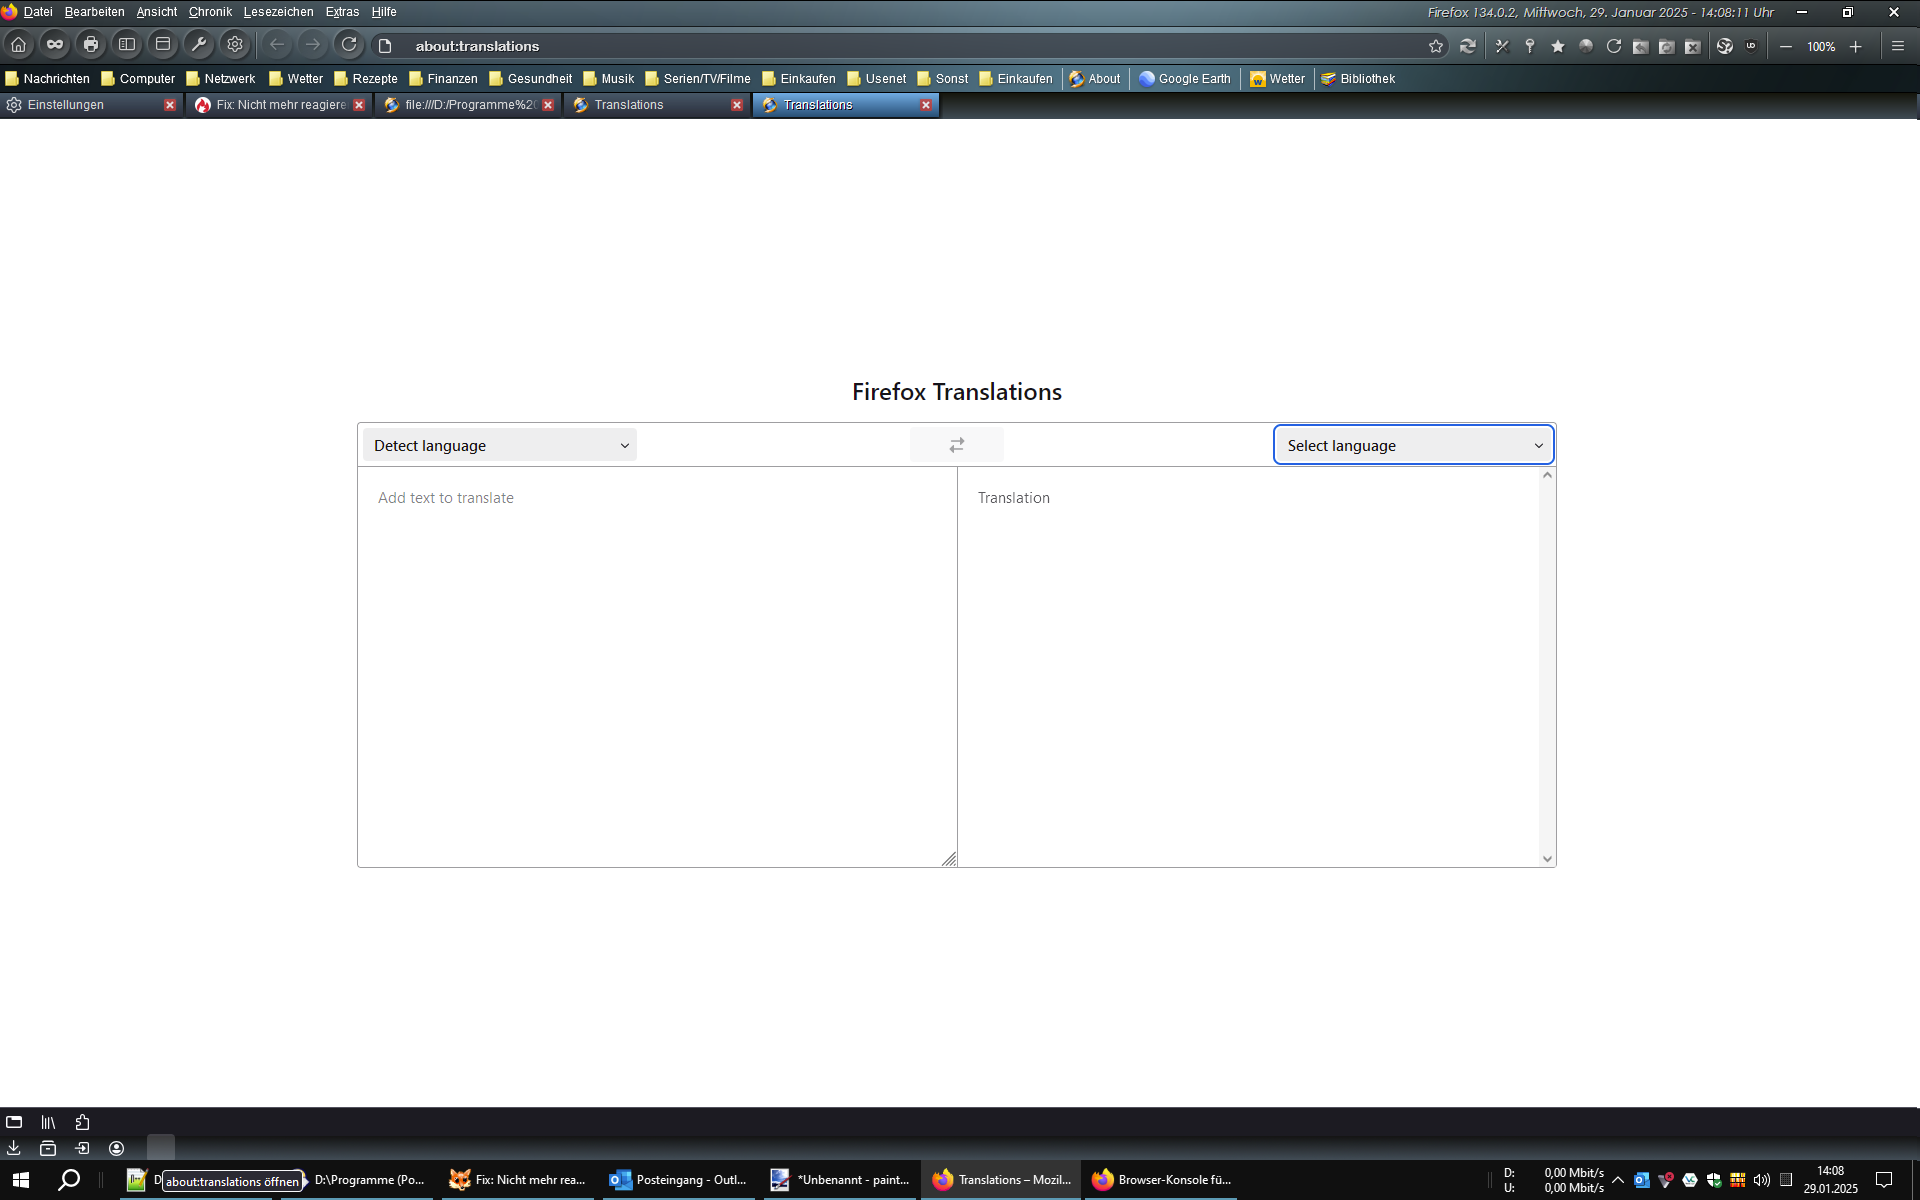
Task: Open the Select language target dropdown
Action: coord(1412,445)
